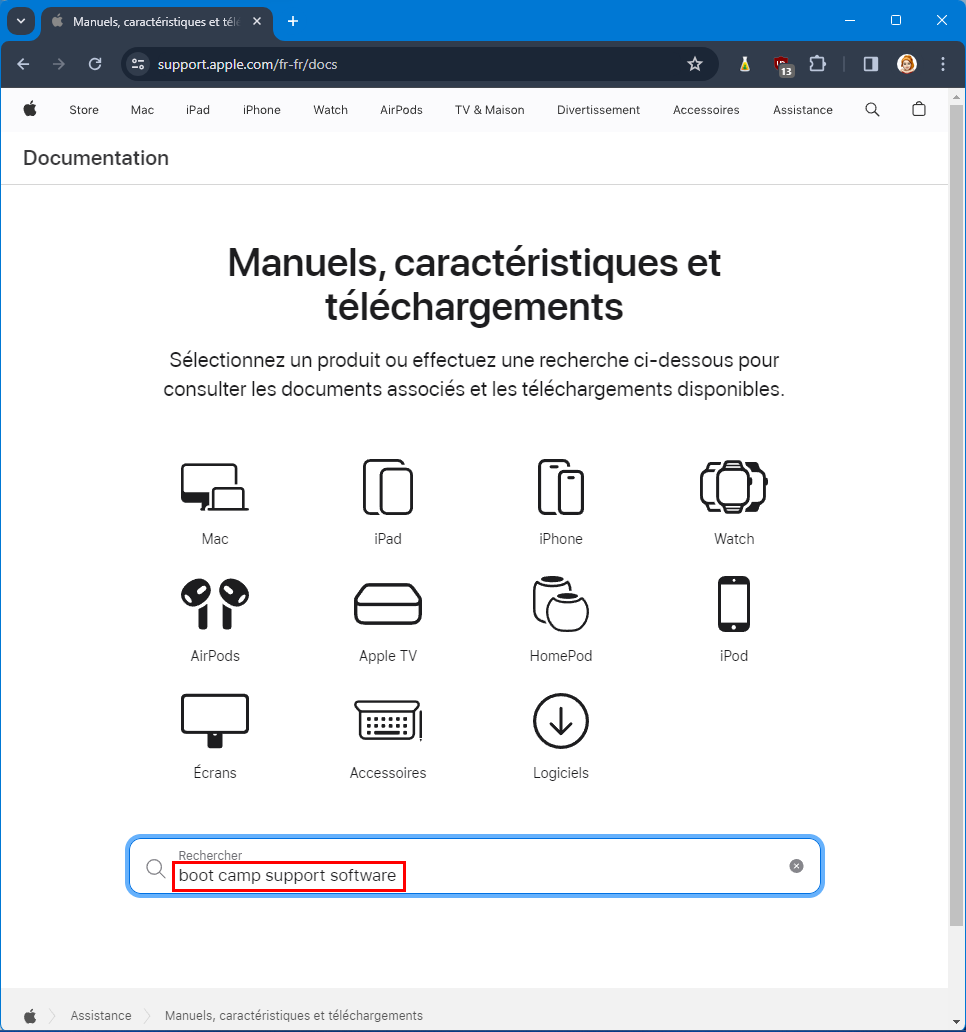Click the yellow flask extension icon
This screenshot has height=1032, width=966.
[x=744, y=64]
